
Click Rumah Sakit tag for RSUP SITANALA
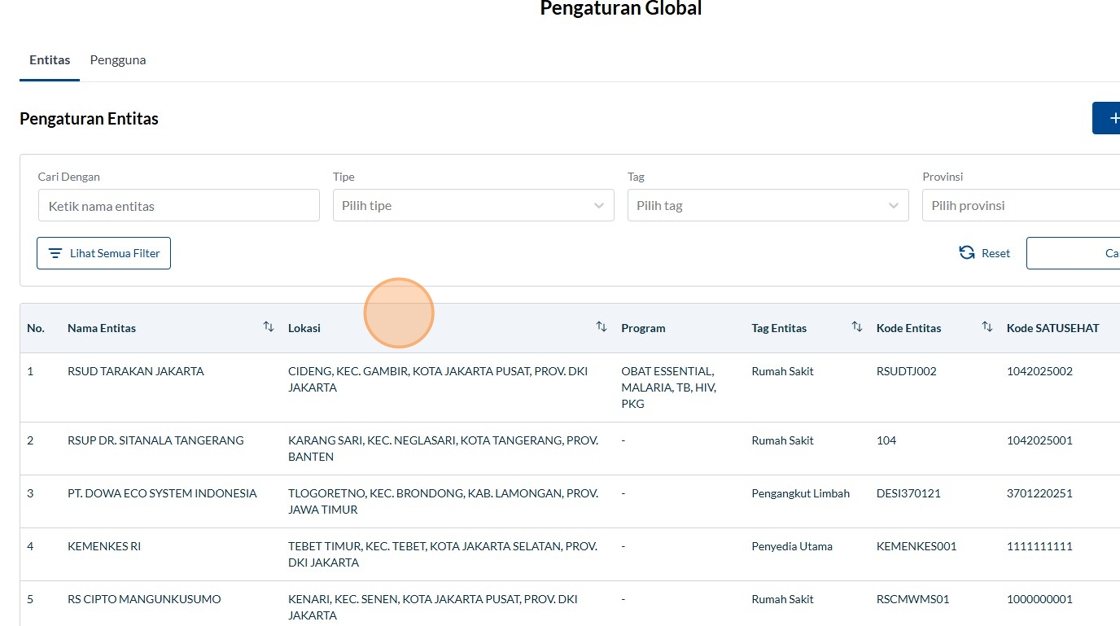[782, 440]
